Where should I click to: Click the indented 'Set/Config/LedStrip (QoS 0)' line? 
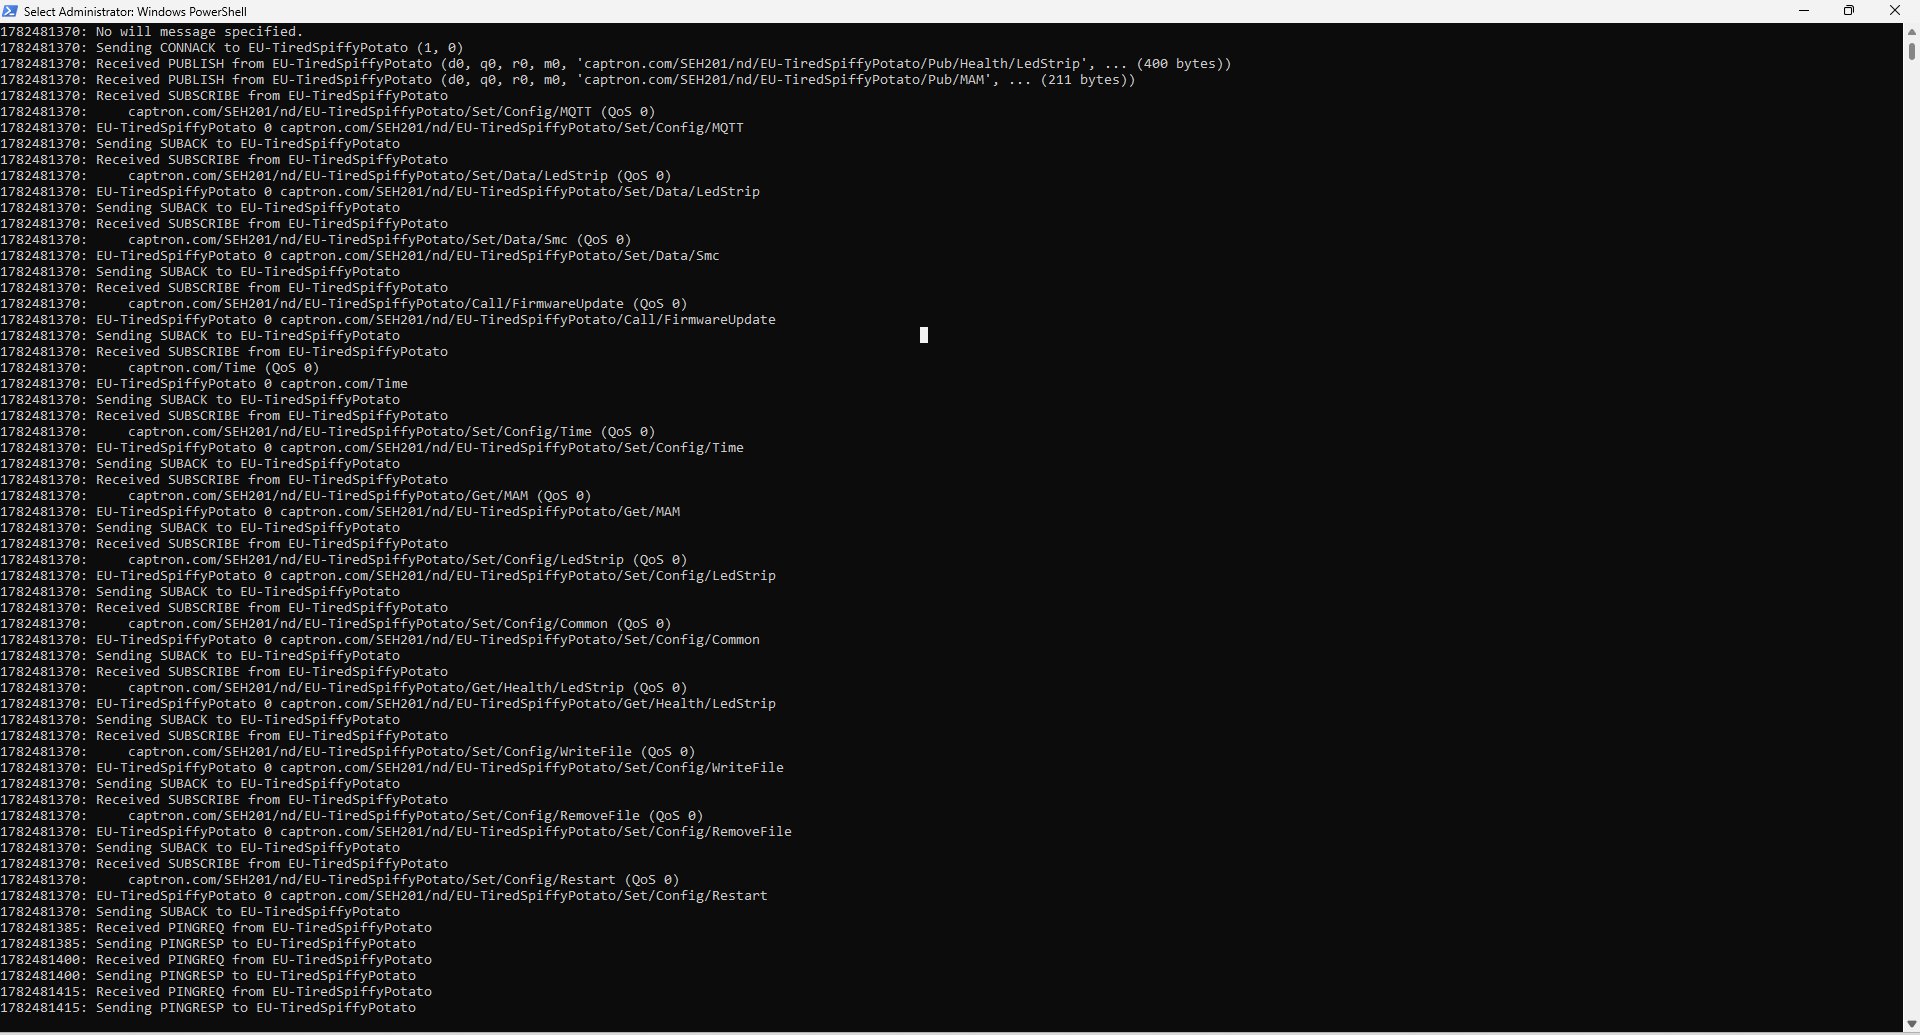[344, 560]
